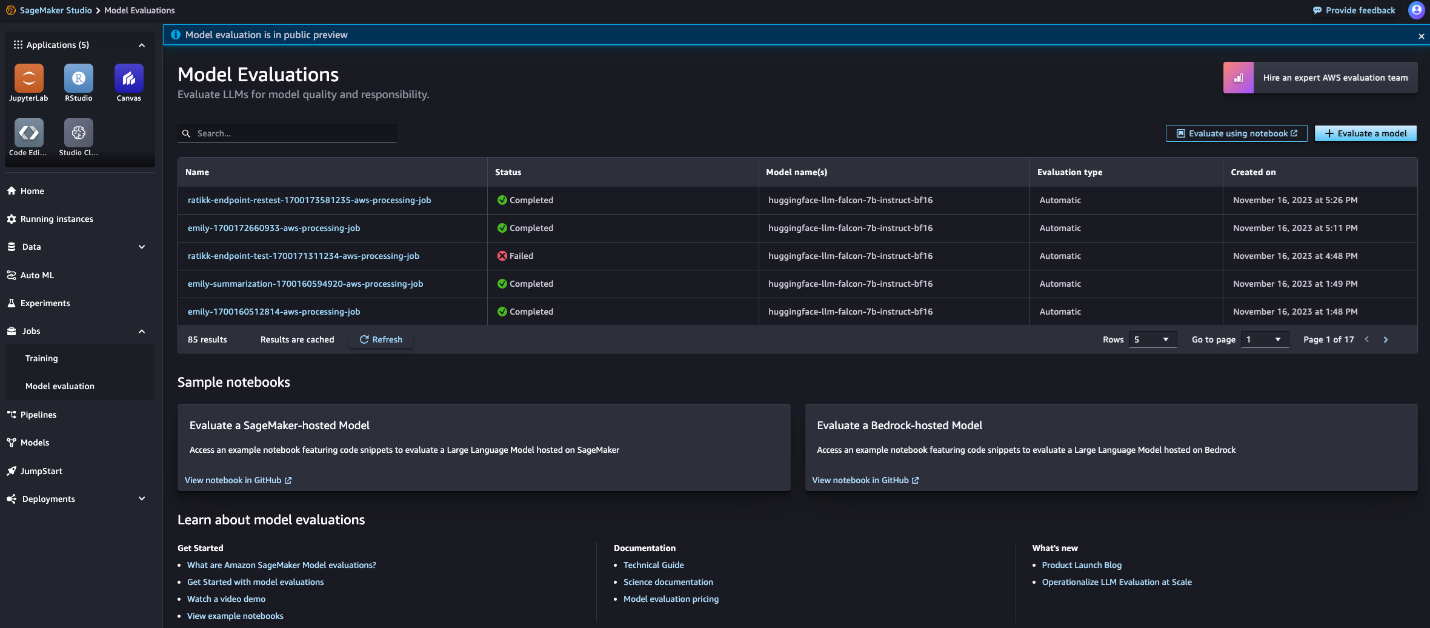The width and height of the screenshot is (1430, 628).
Task: Open the Model evaluation pricing link
Action: click(x=670, y=598)
